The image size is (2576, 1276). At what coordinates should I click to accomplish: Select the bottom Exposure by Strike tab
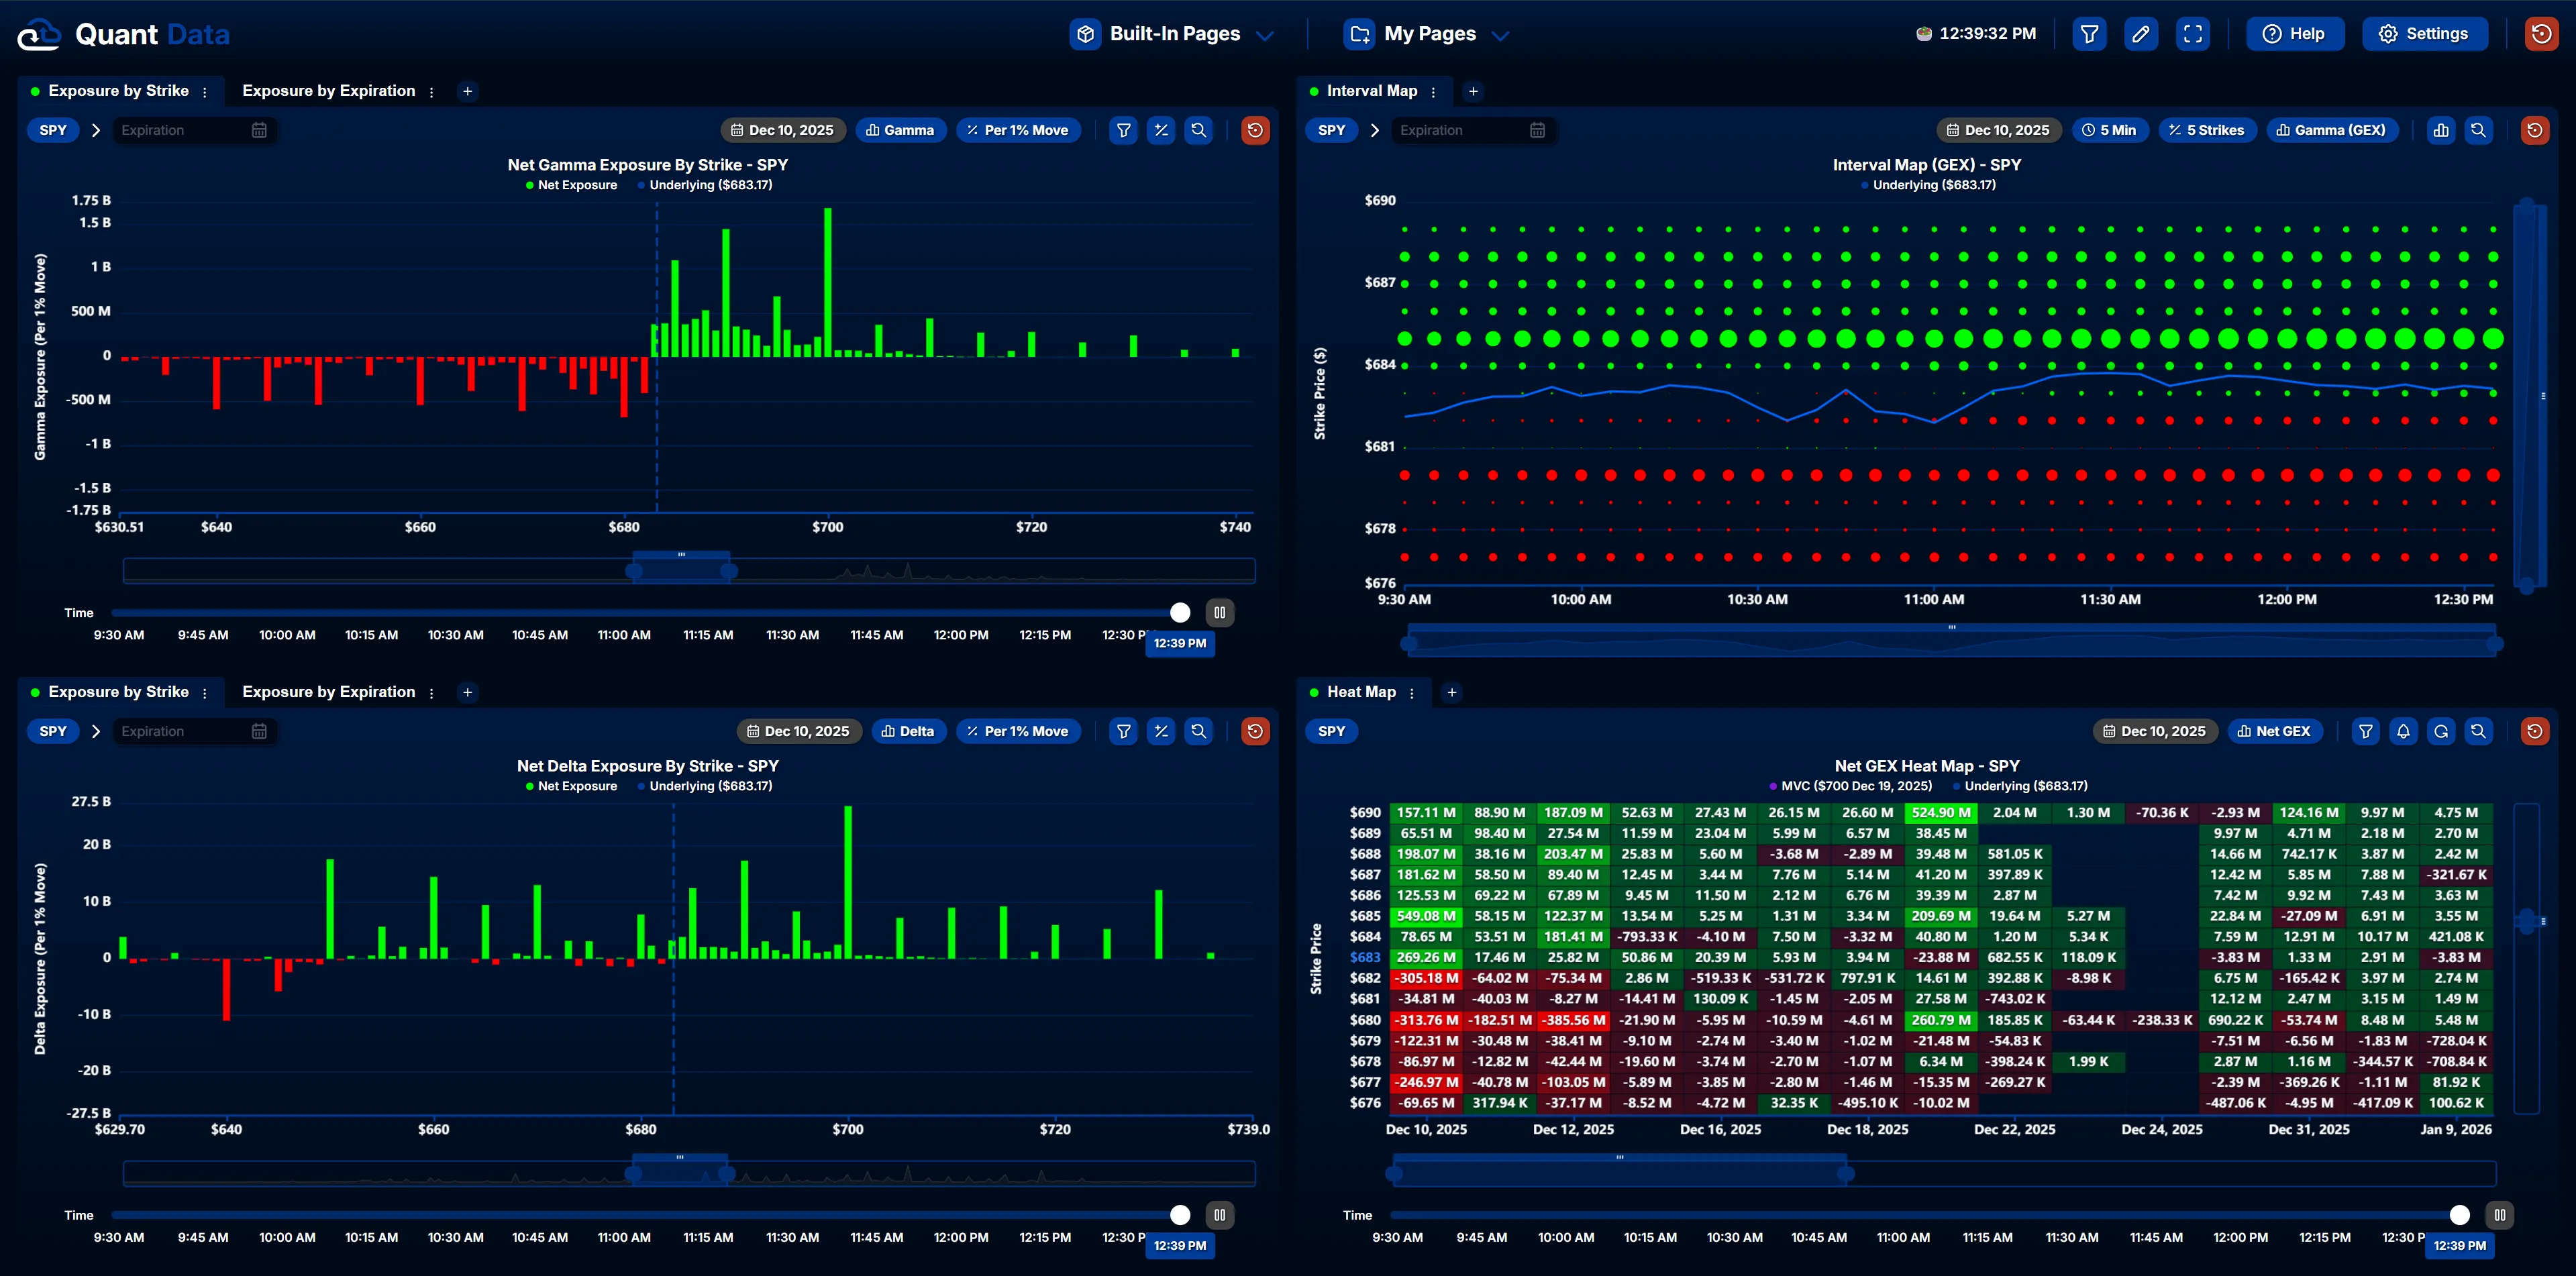point(118,692)
